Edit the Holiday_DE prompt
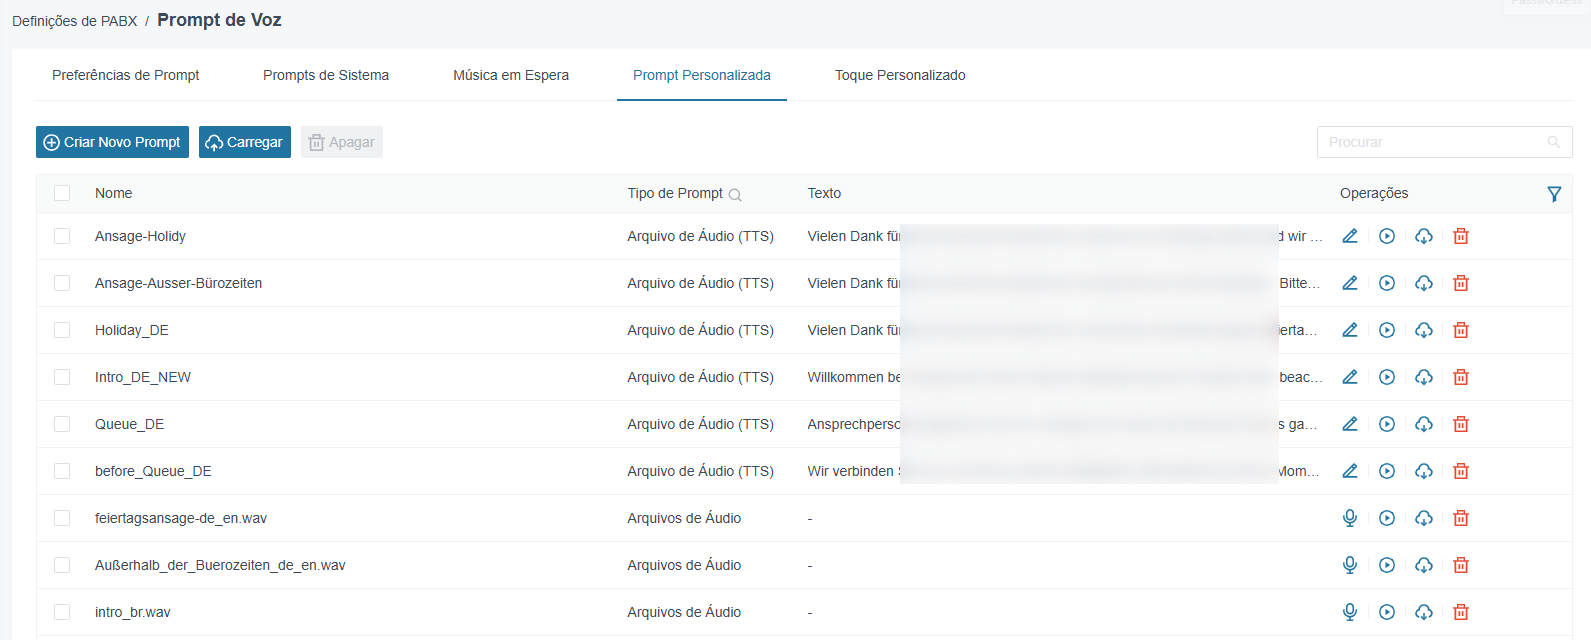This screenshot has width=1591, height=640. point(1350,330)
